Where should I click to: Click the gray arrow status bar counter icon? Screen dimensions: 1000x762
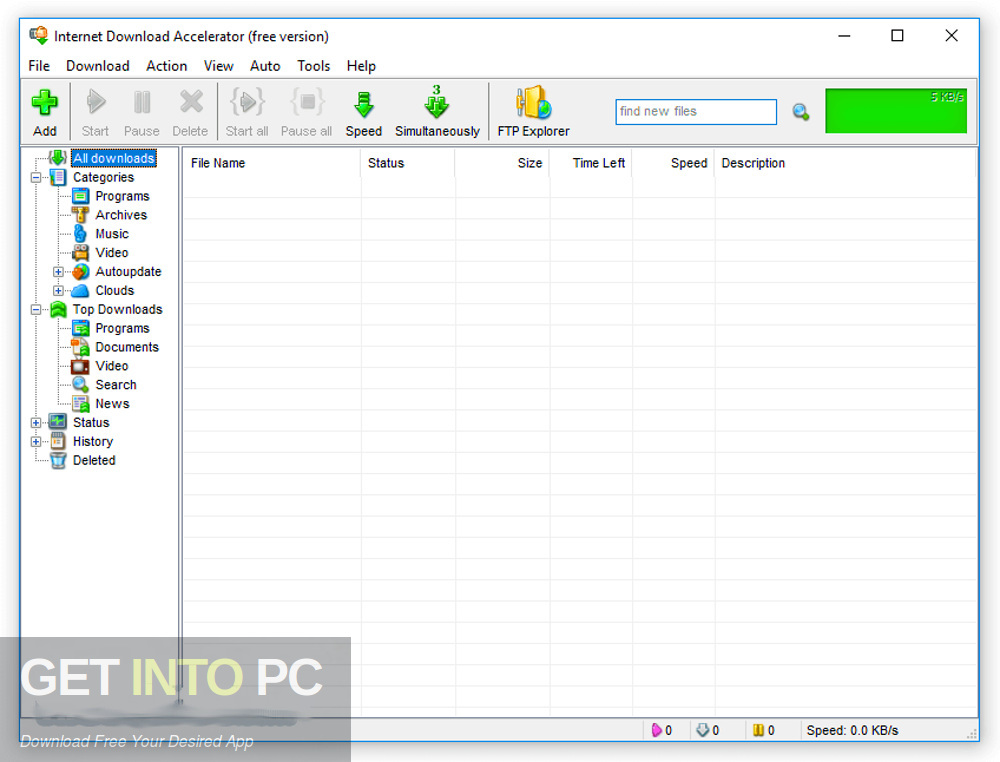pyautogui.click(x=703, y=730)
